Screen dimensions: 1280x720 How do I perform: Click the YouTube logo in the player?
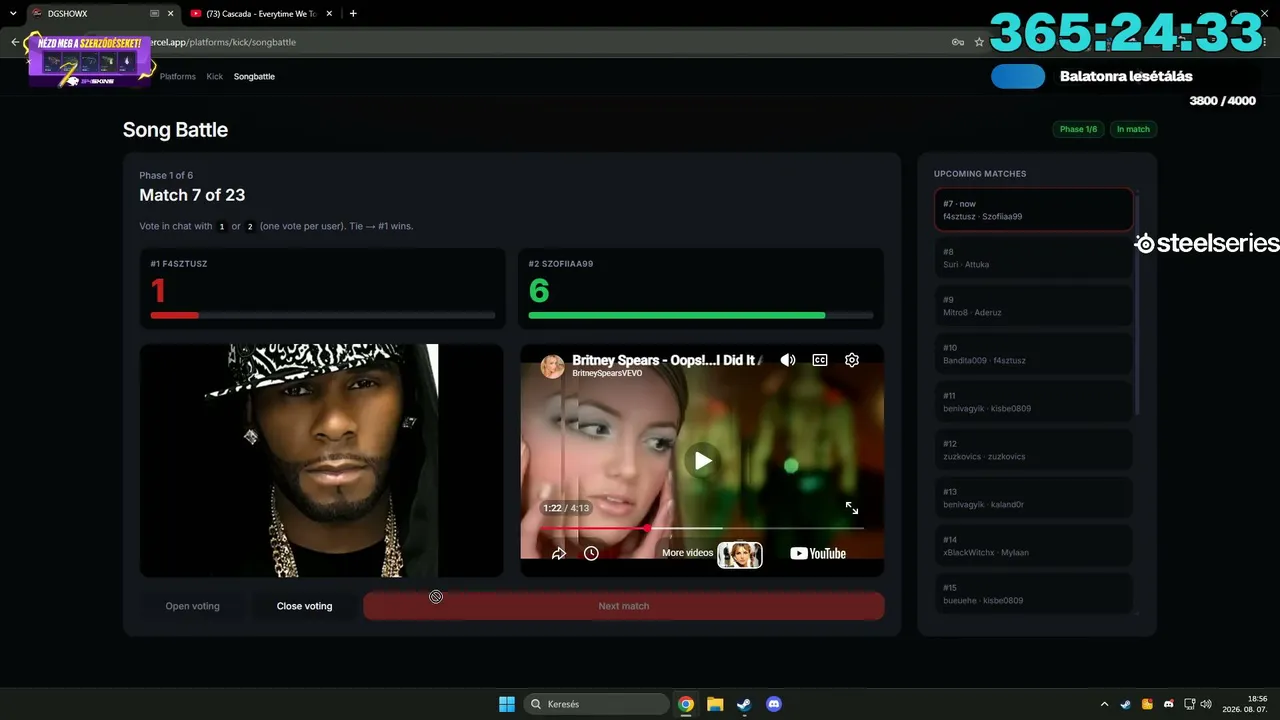(x=818, y=553)
